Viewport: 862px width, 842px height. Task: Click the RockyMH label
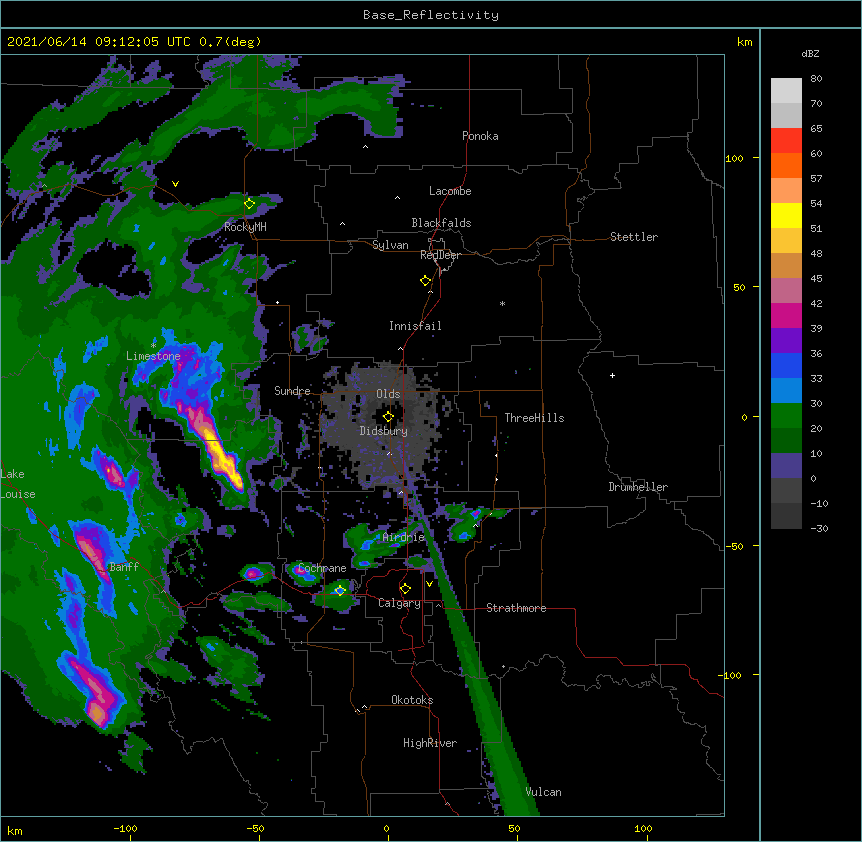[245, 227]
